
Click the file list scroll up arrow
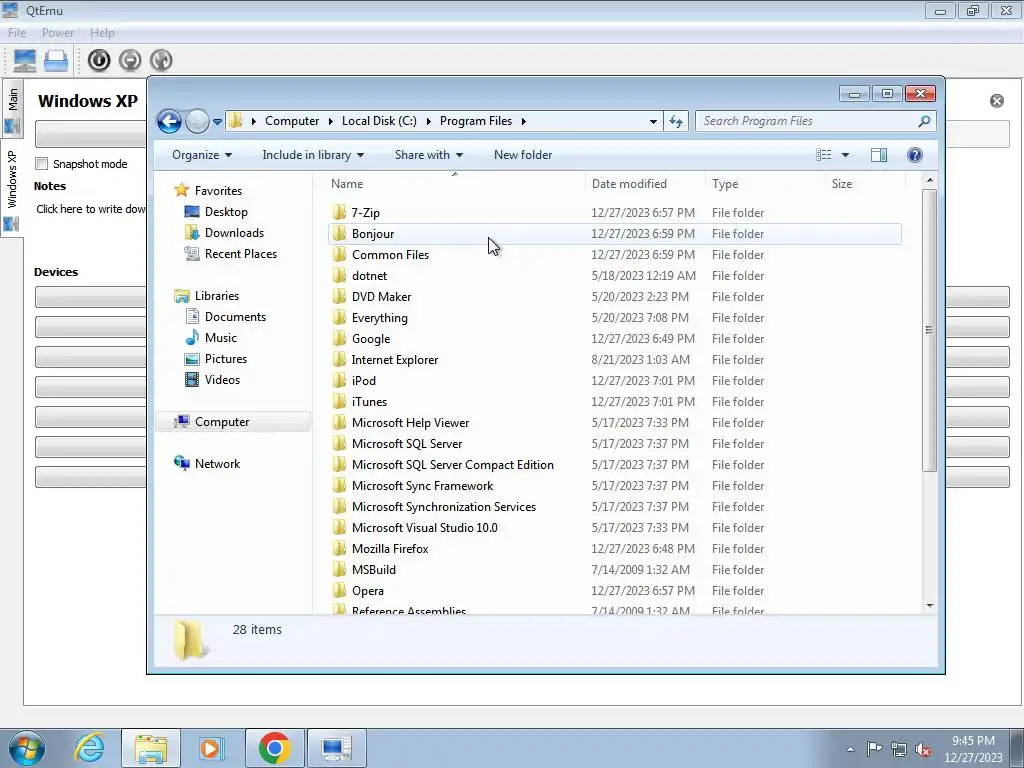930,180
